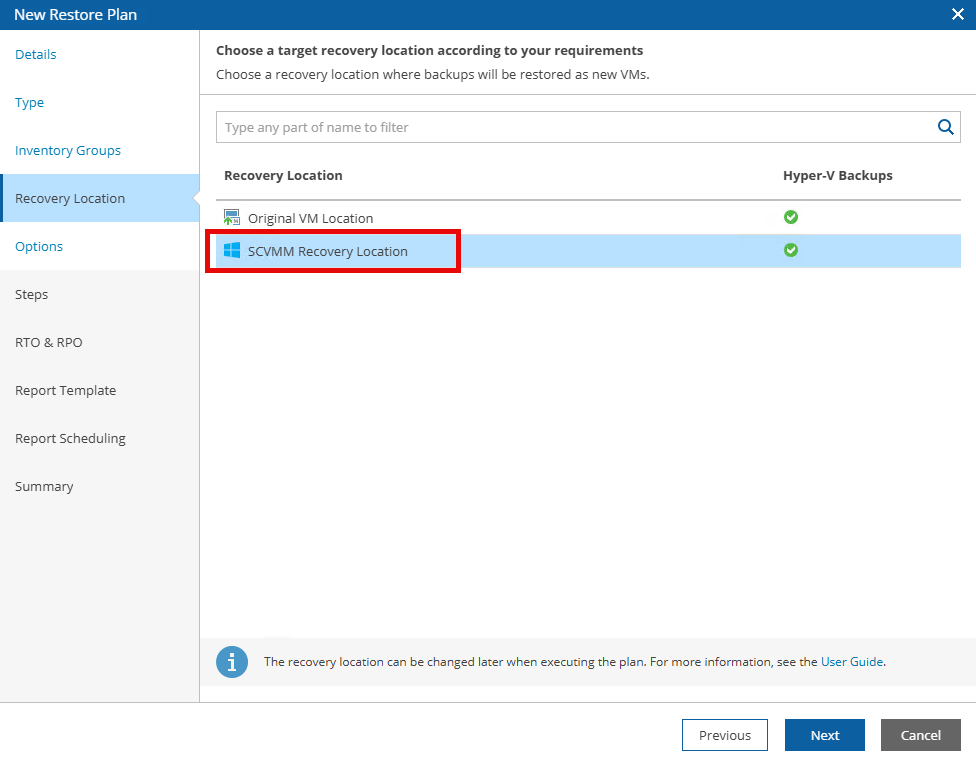
Task: Click the search magnifier icon
Action: coord(944,127)
